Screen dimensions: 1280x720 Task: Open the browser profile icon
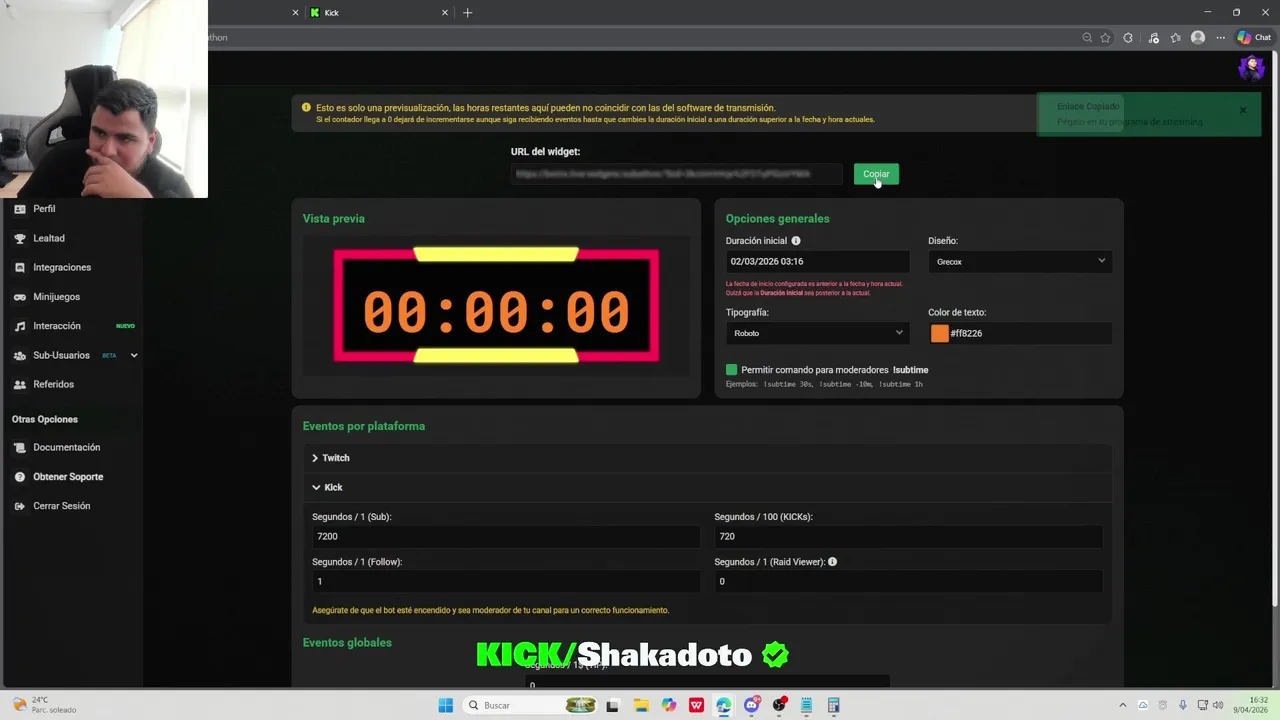point(1198,38)
